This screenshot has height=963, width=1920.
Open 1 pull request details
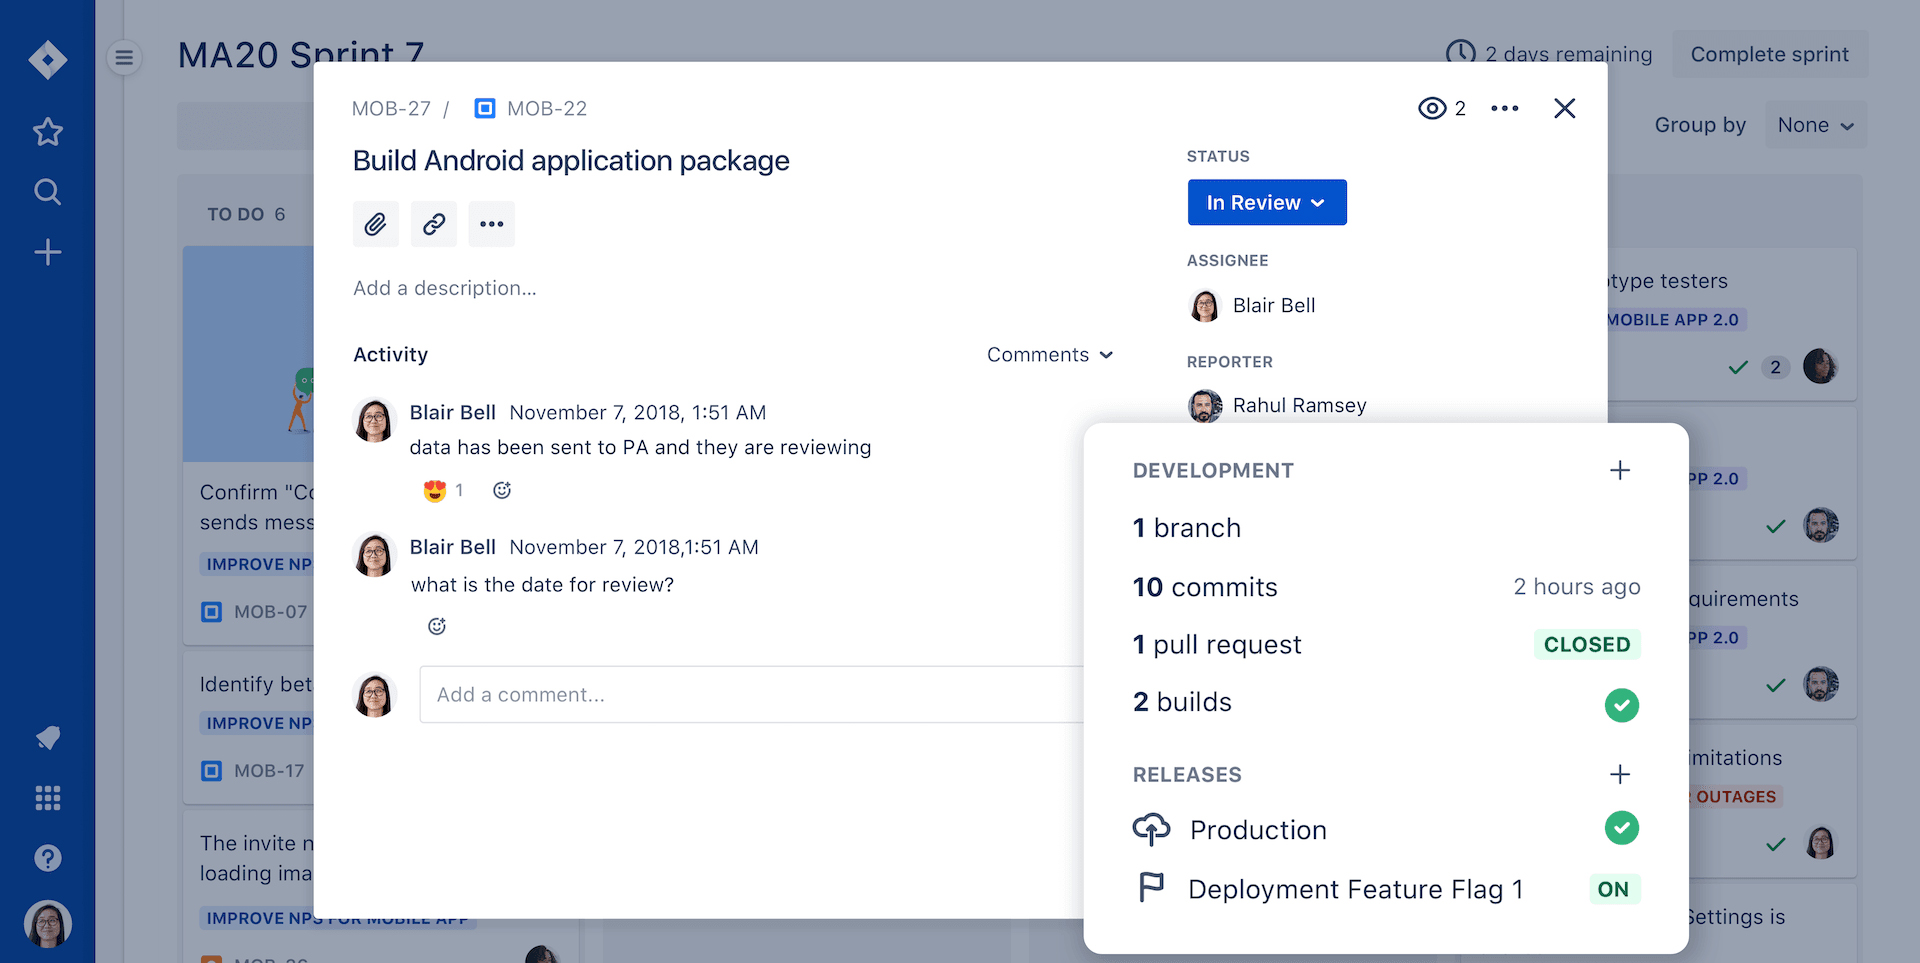click(1217, 645)
